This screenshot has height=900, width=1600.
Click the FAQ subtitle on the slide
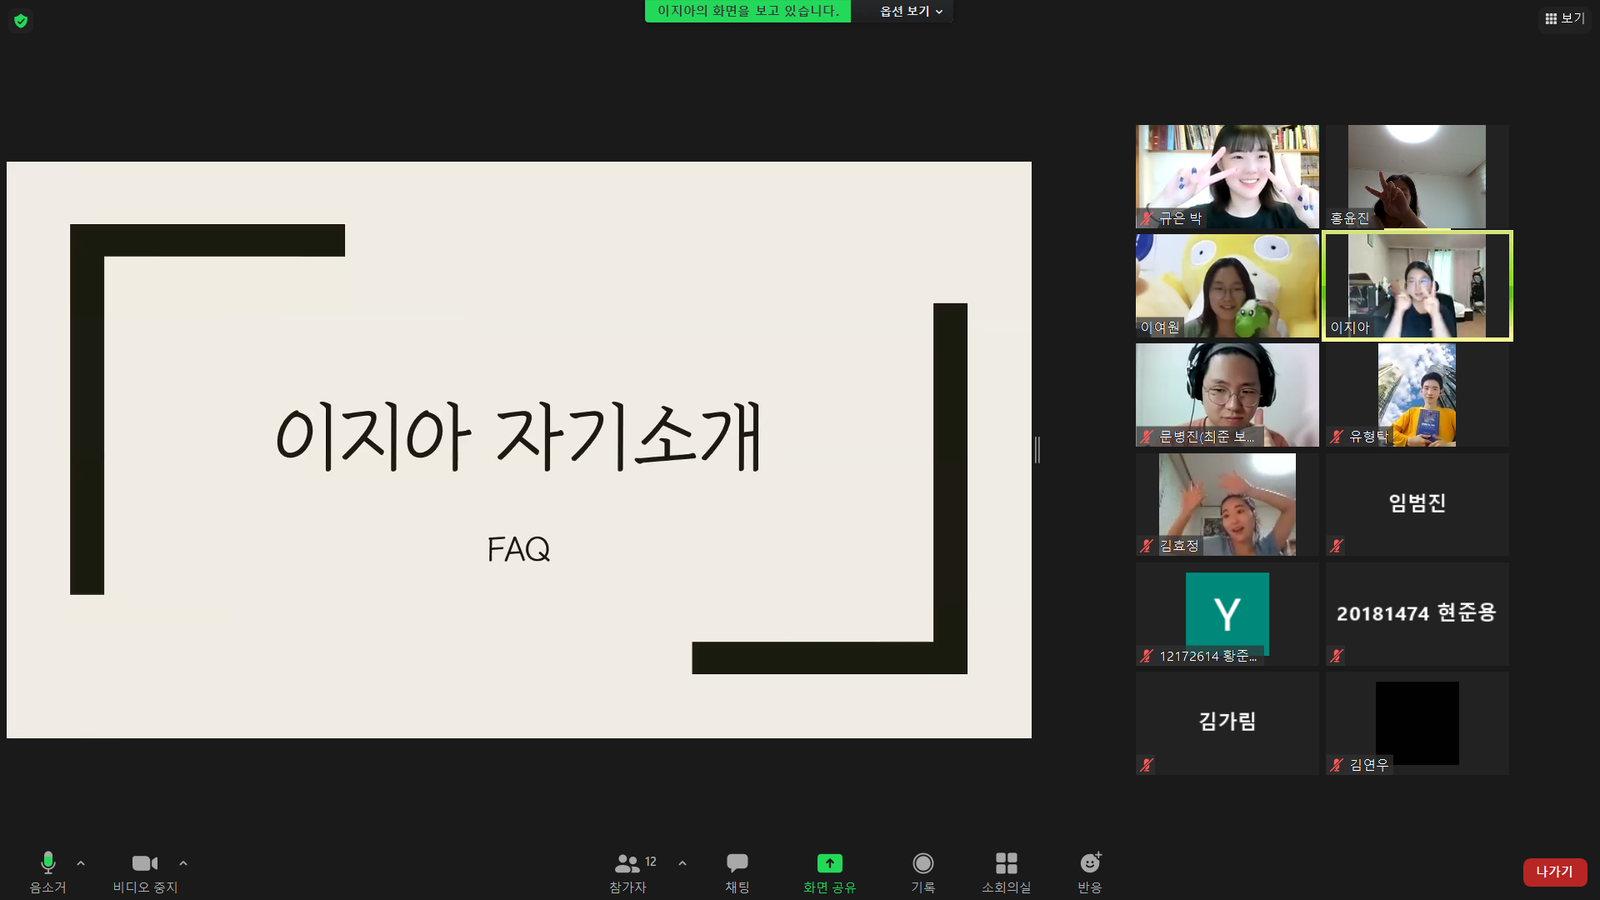pos(518,549)
